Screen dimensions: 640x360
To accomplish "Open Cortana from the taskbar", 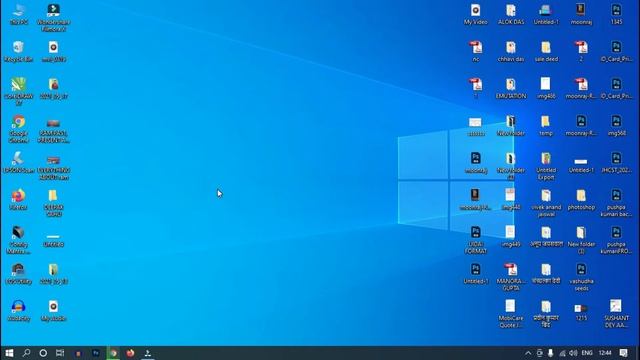I will tap(43, 353).
